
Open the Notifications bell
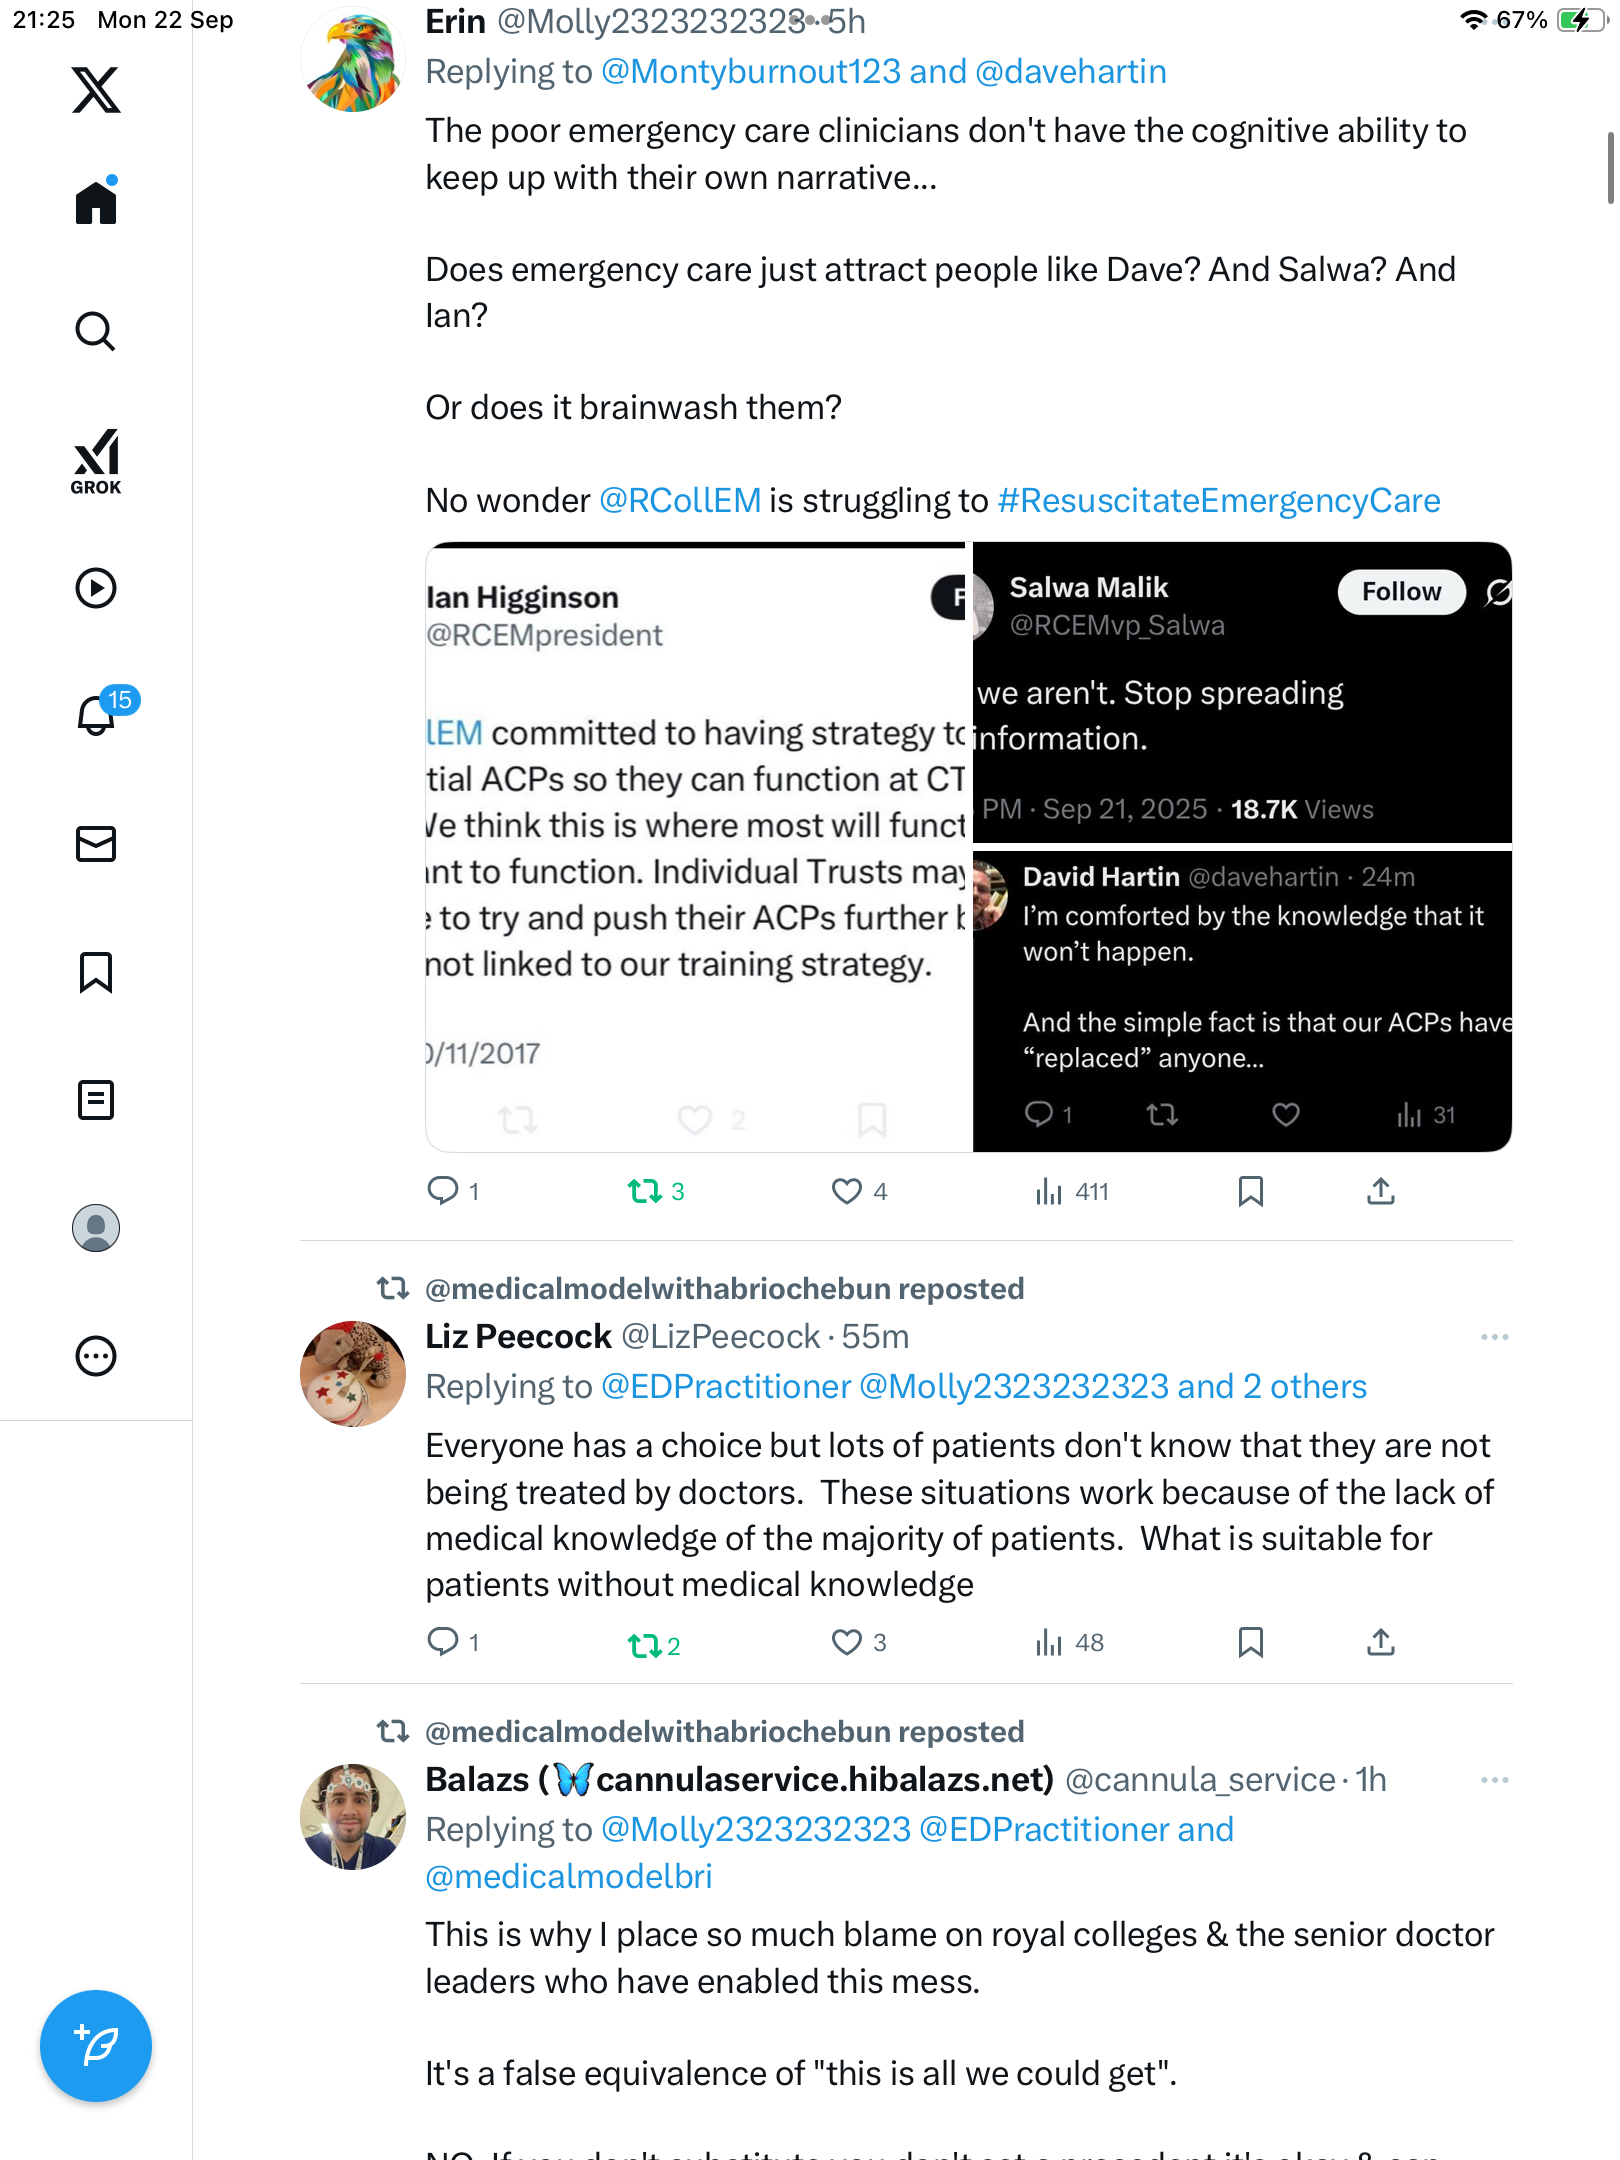[96, 715]
